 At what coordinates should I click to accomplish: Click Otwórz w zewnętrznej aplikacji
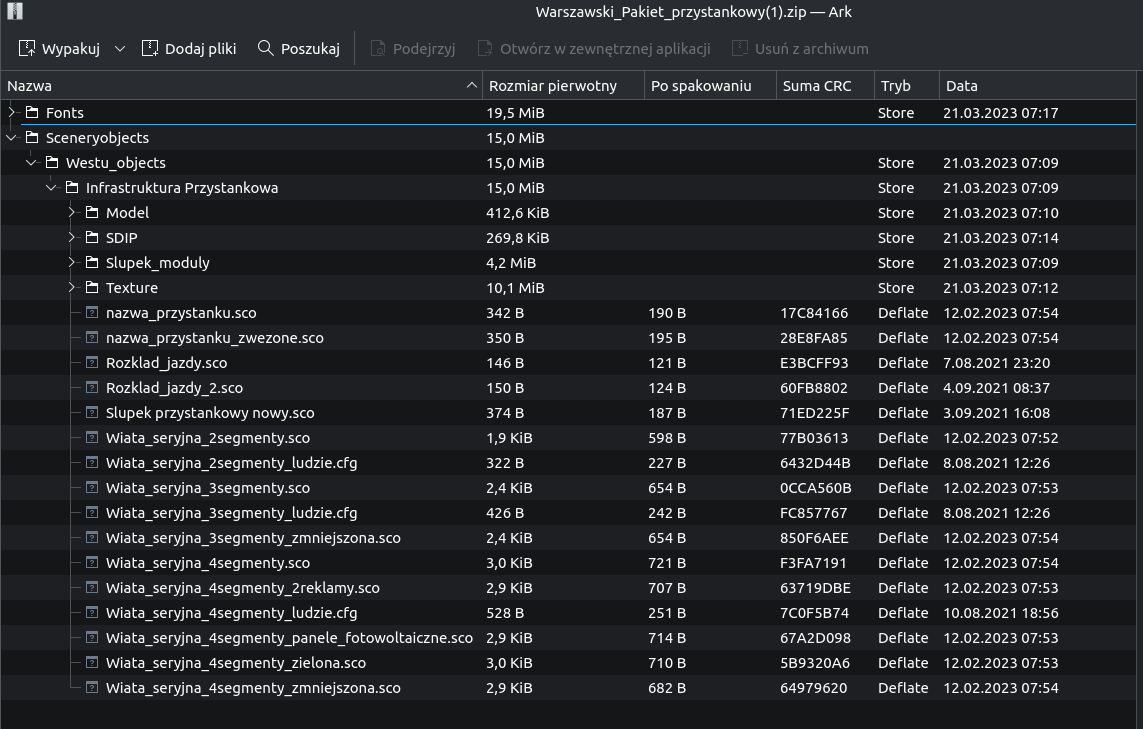(x=594, y=49)
